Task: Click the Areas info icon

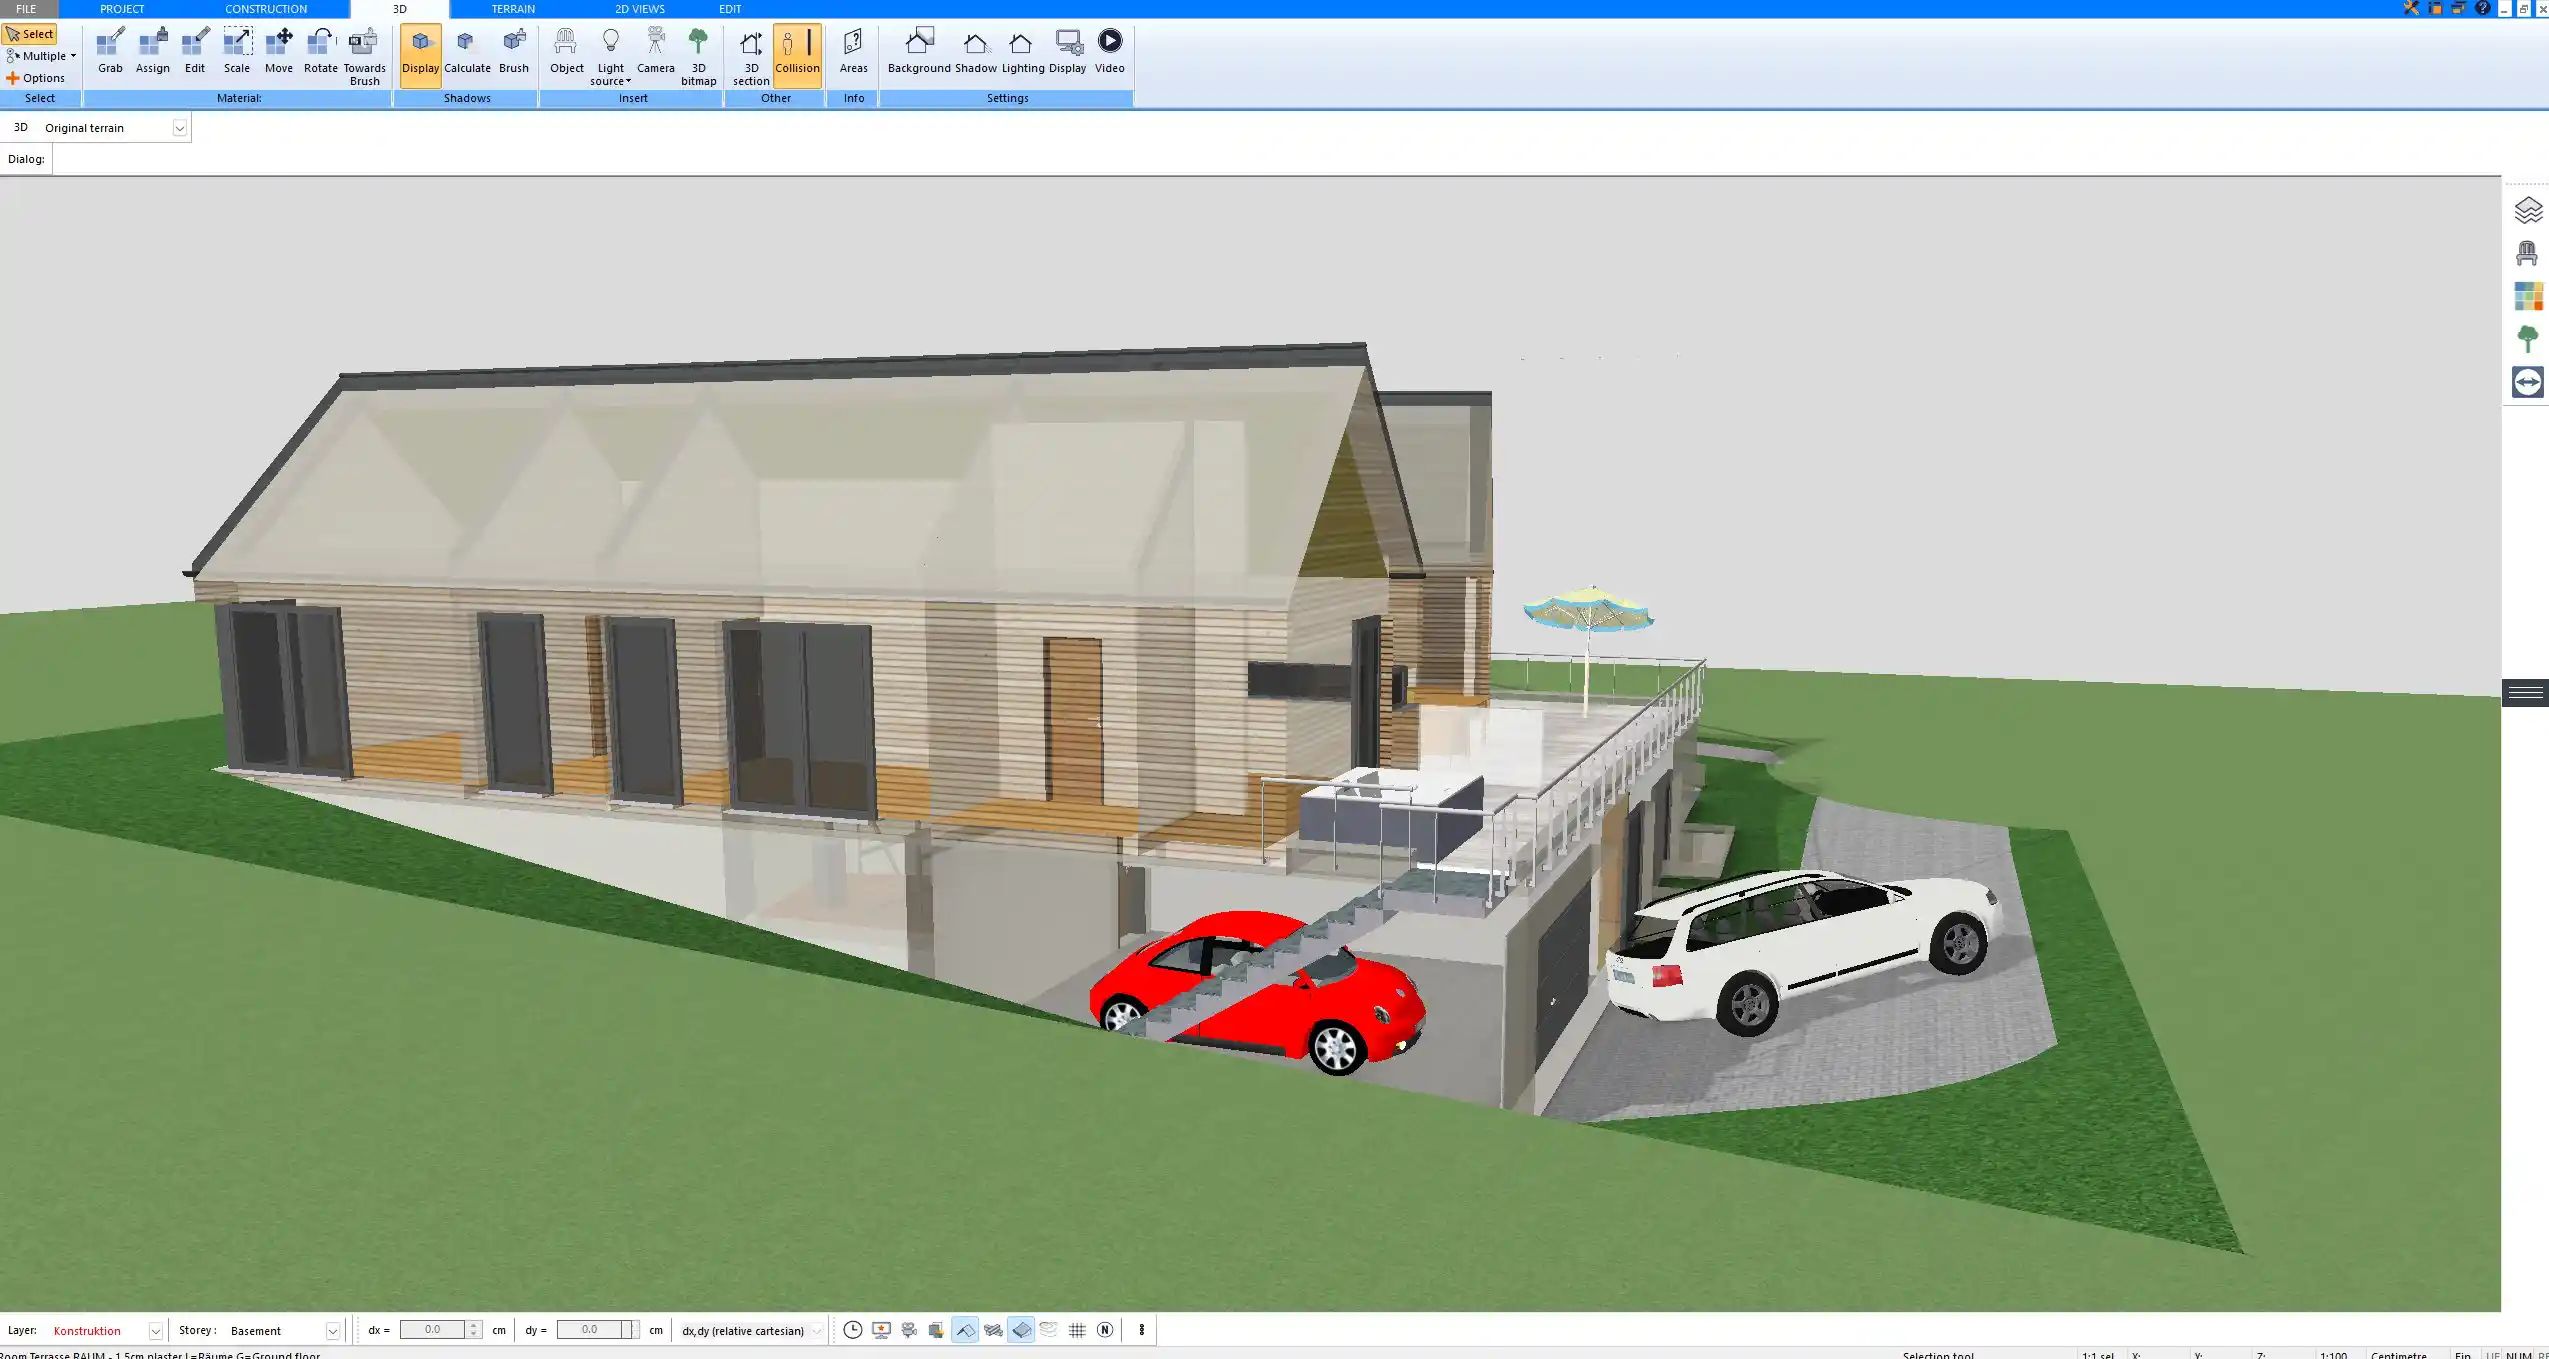Action: (853, 52)
